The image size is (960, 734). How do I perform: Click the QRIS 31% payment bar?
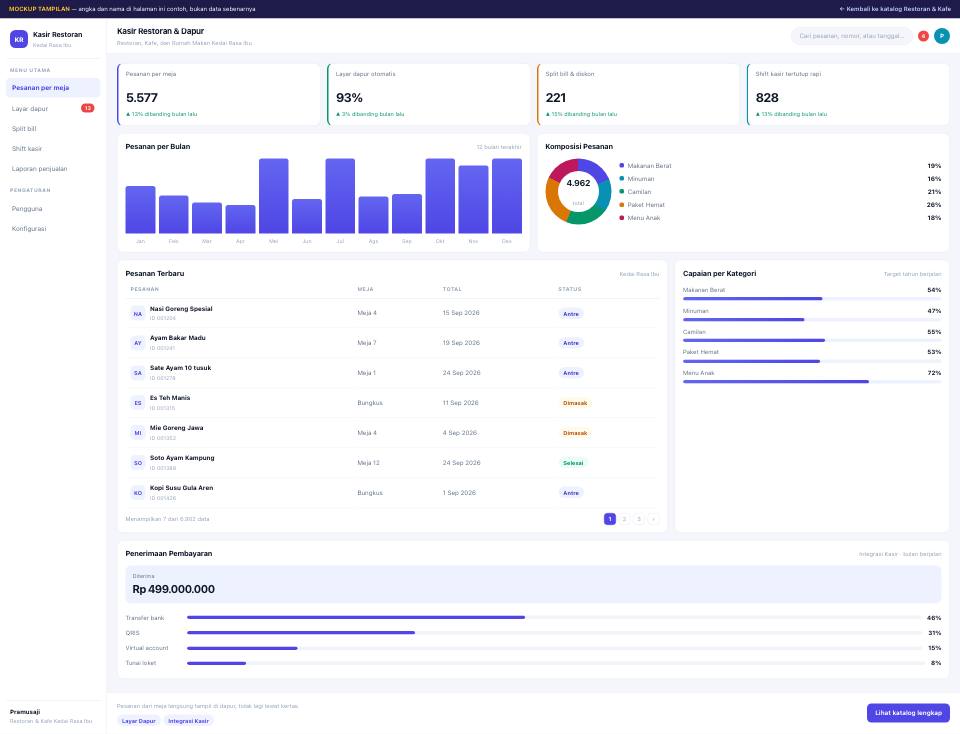[x=555, y=632]
